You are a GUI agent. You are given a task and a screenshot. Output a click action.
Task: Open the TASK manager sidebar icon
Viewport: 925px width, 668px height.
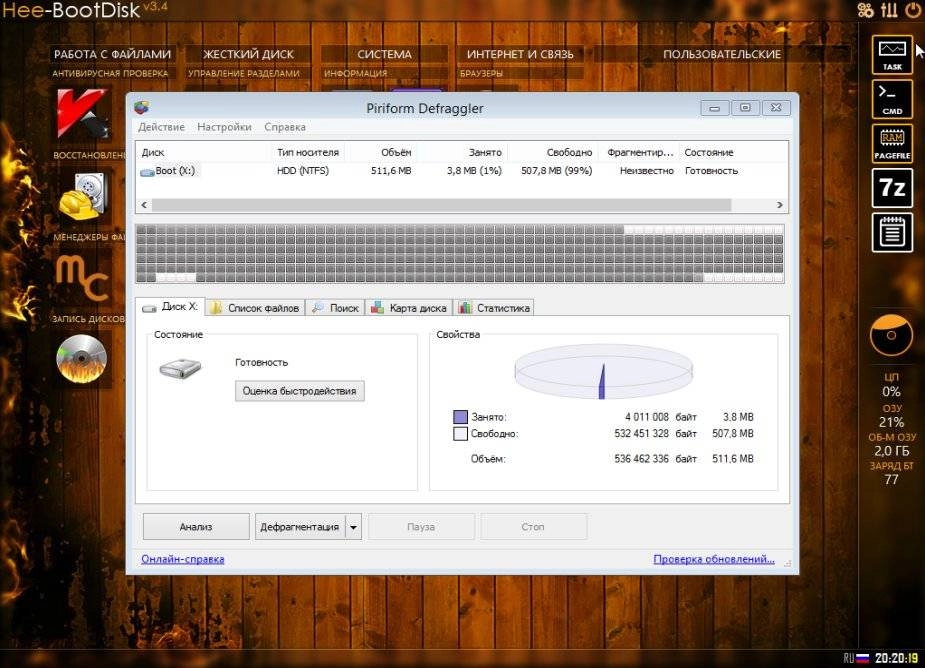click(x=892, y=54)
